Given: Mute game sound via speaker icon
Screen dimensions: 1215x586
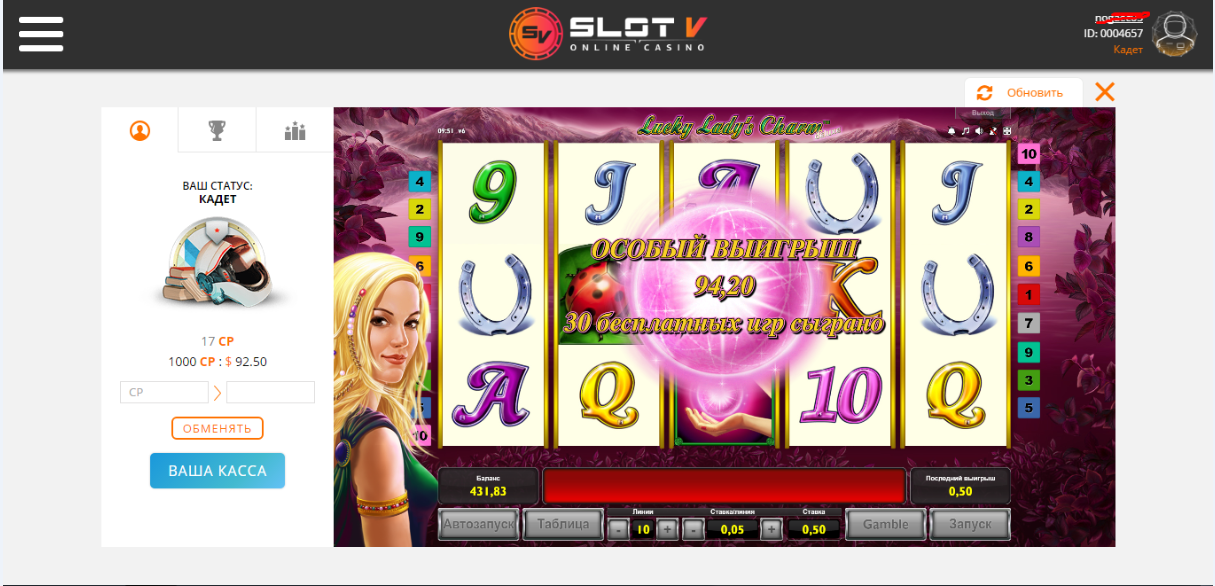Looking at the screenshot, I should 979,131.
